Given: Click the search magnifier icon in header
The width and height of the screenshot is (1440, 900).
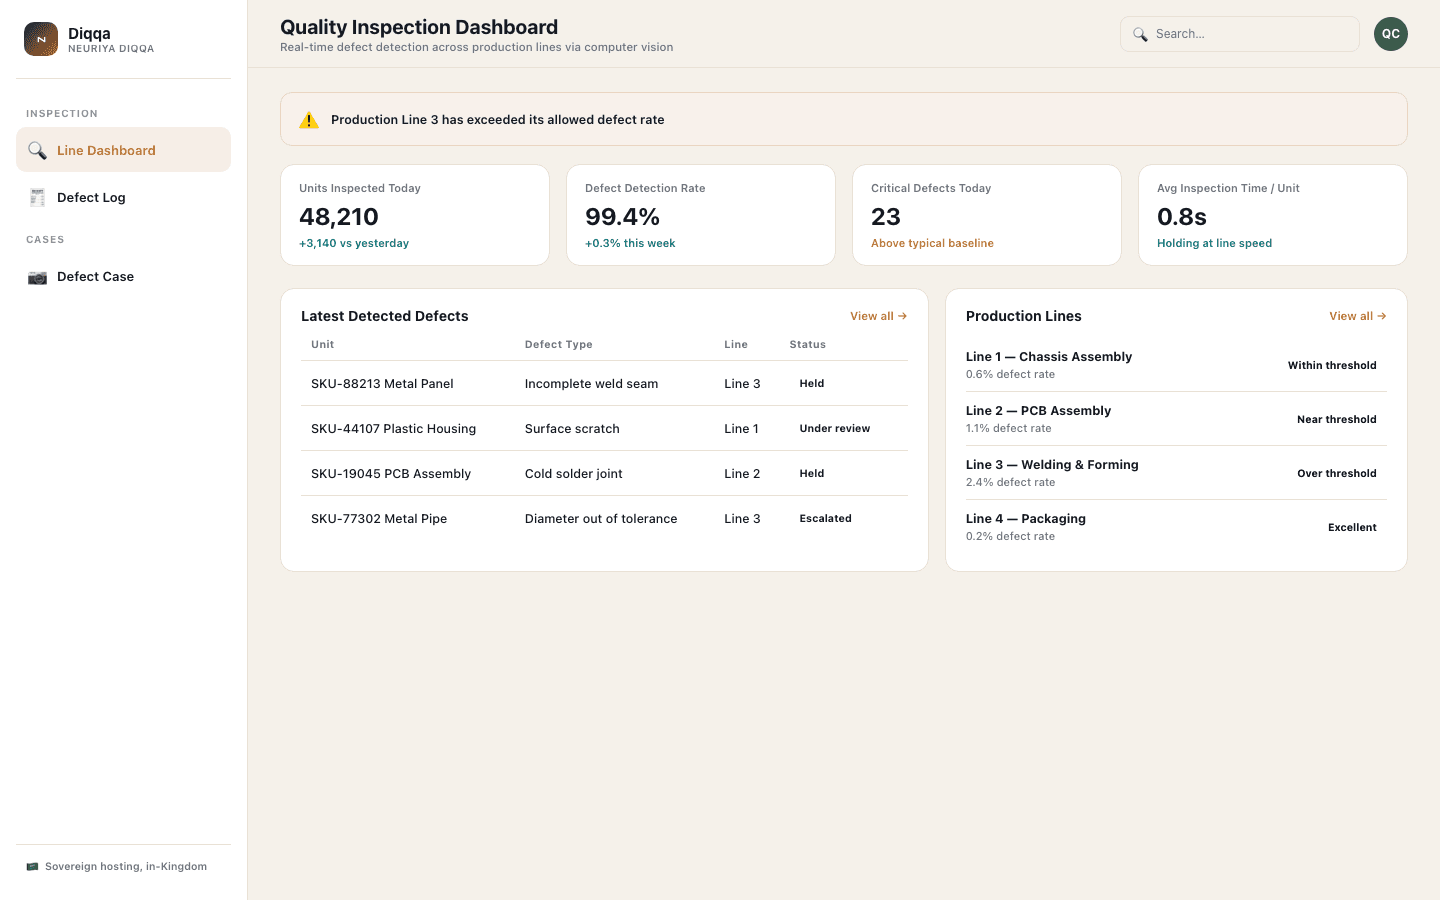Looking at the screenshot, I should tap(1140, 34).
